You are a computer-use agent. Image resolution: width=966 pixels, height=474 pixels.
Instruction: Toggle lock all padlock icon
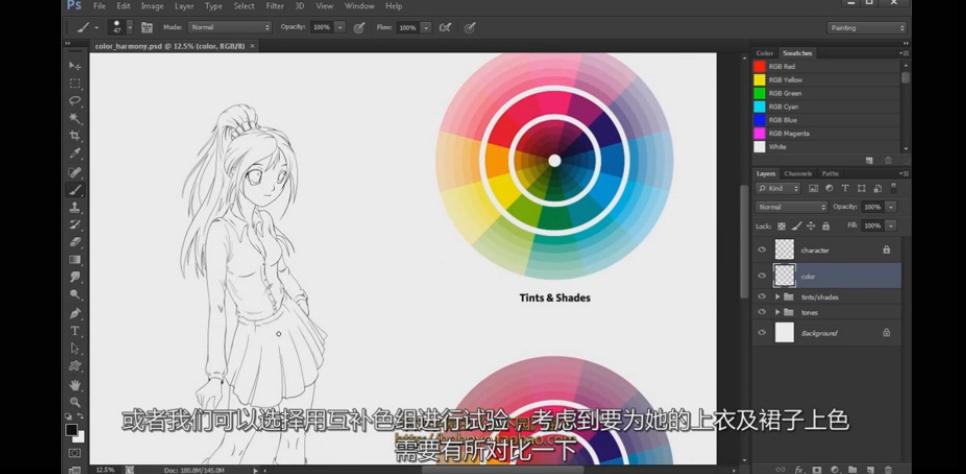[826, 226]
